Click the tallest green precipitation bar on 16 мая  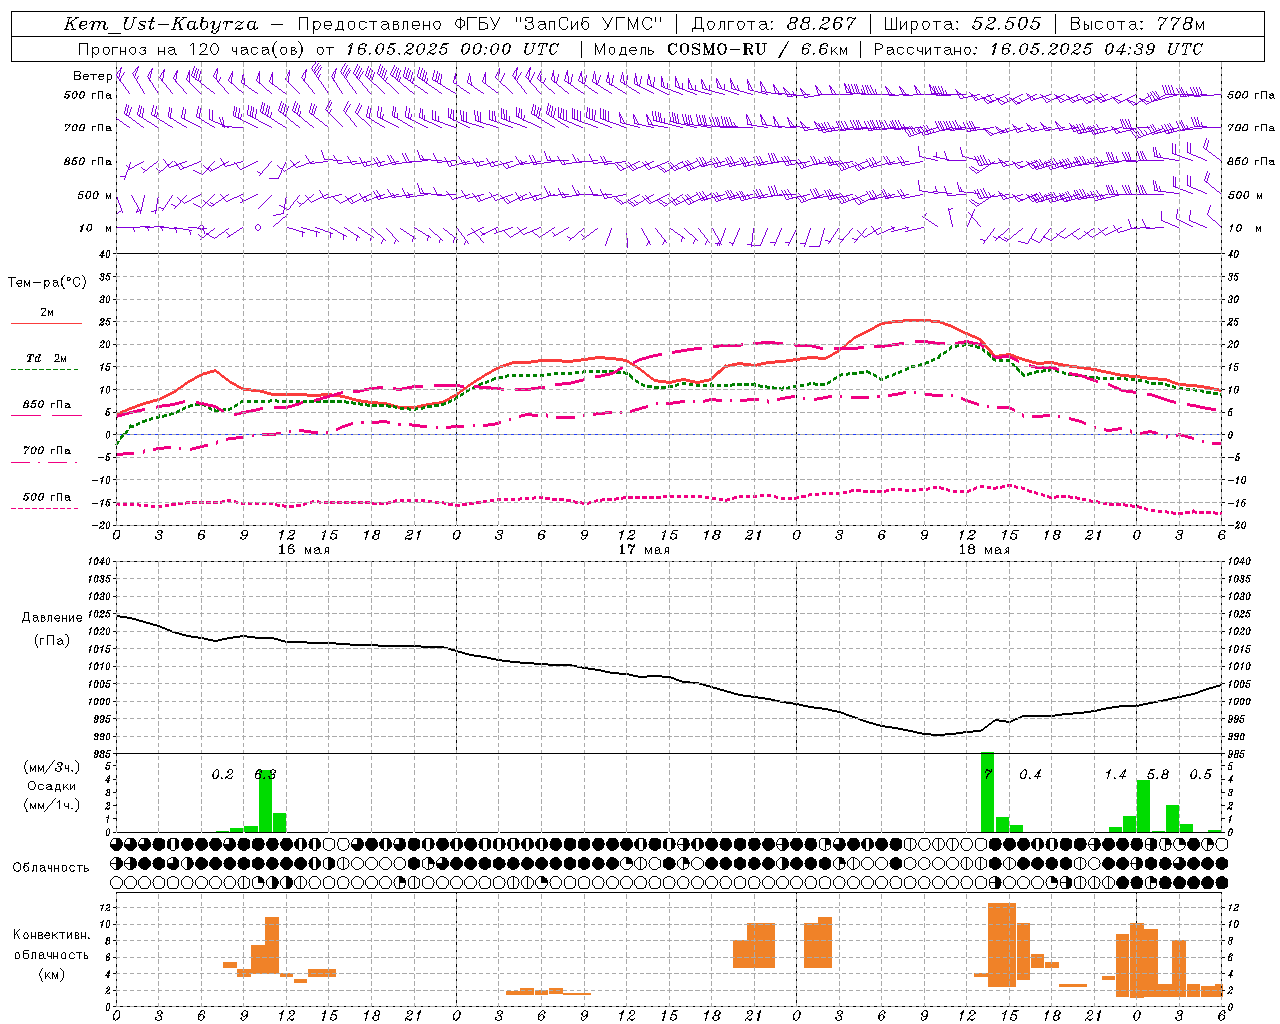click(265, 801)
